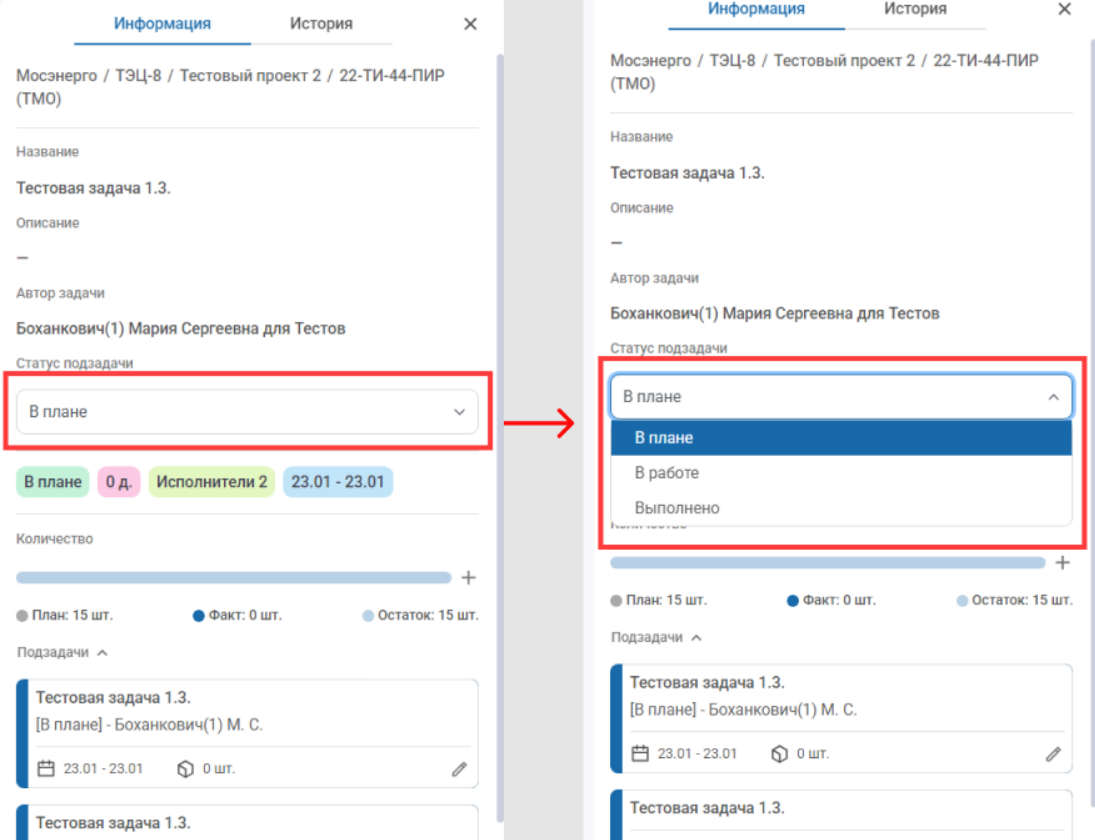Select 'Выполнено' from the status list

677,508
